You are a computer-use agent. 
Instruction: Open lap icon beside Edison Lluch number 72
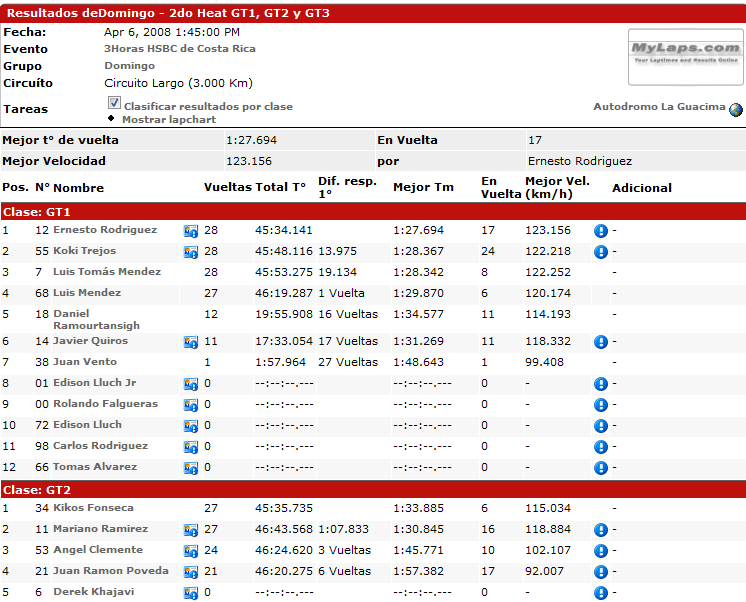click(x=191, y=426)
